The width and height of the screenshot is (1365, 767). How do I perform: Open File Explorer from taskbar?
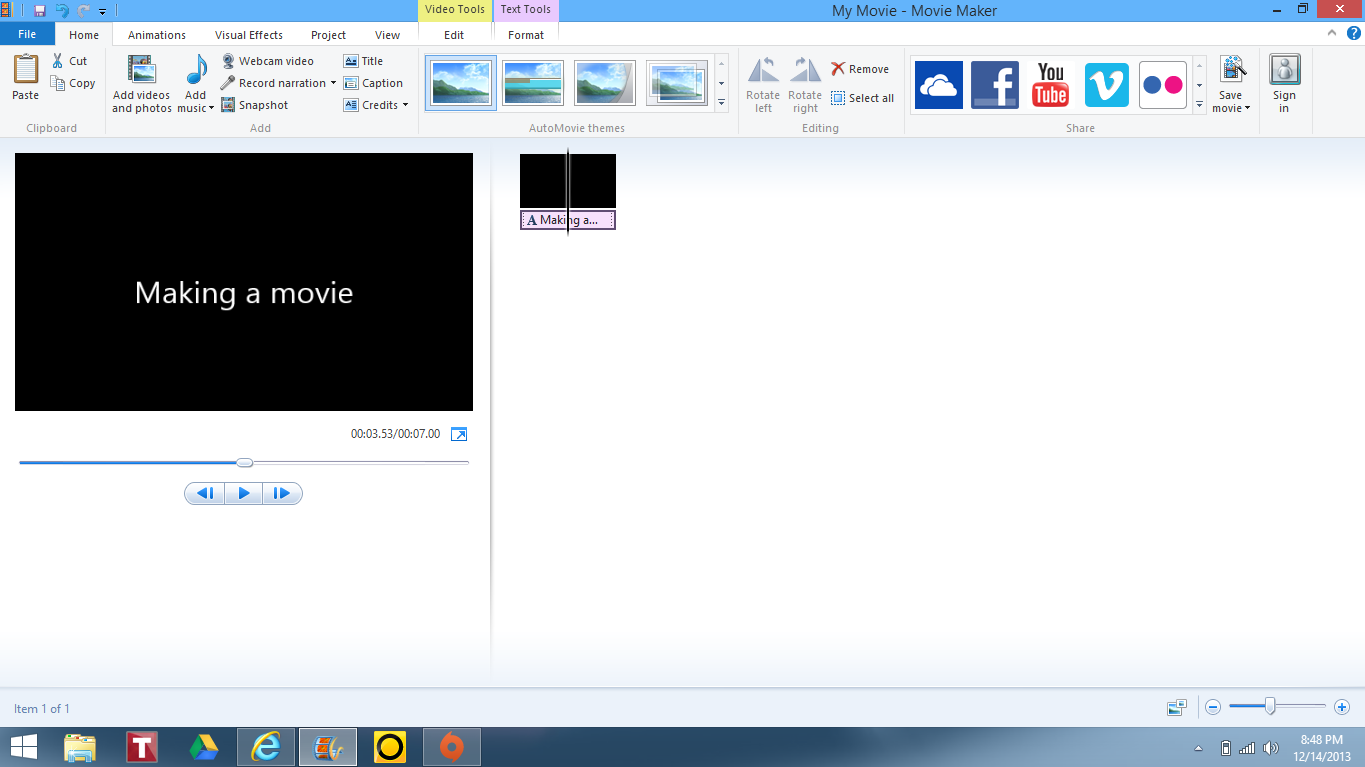pos(80,747)
